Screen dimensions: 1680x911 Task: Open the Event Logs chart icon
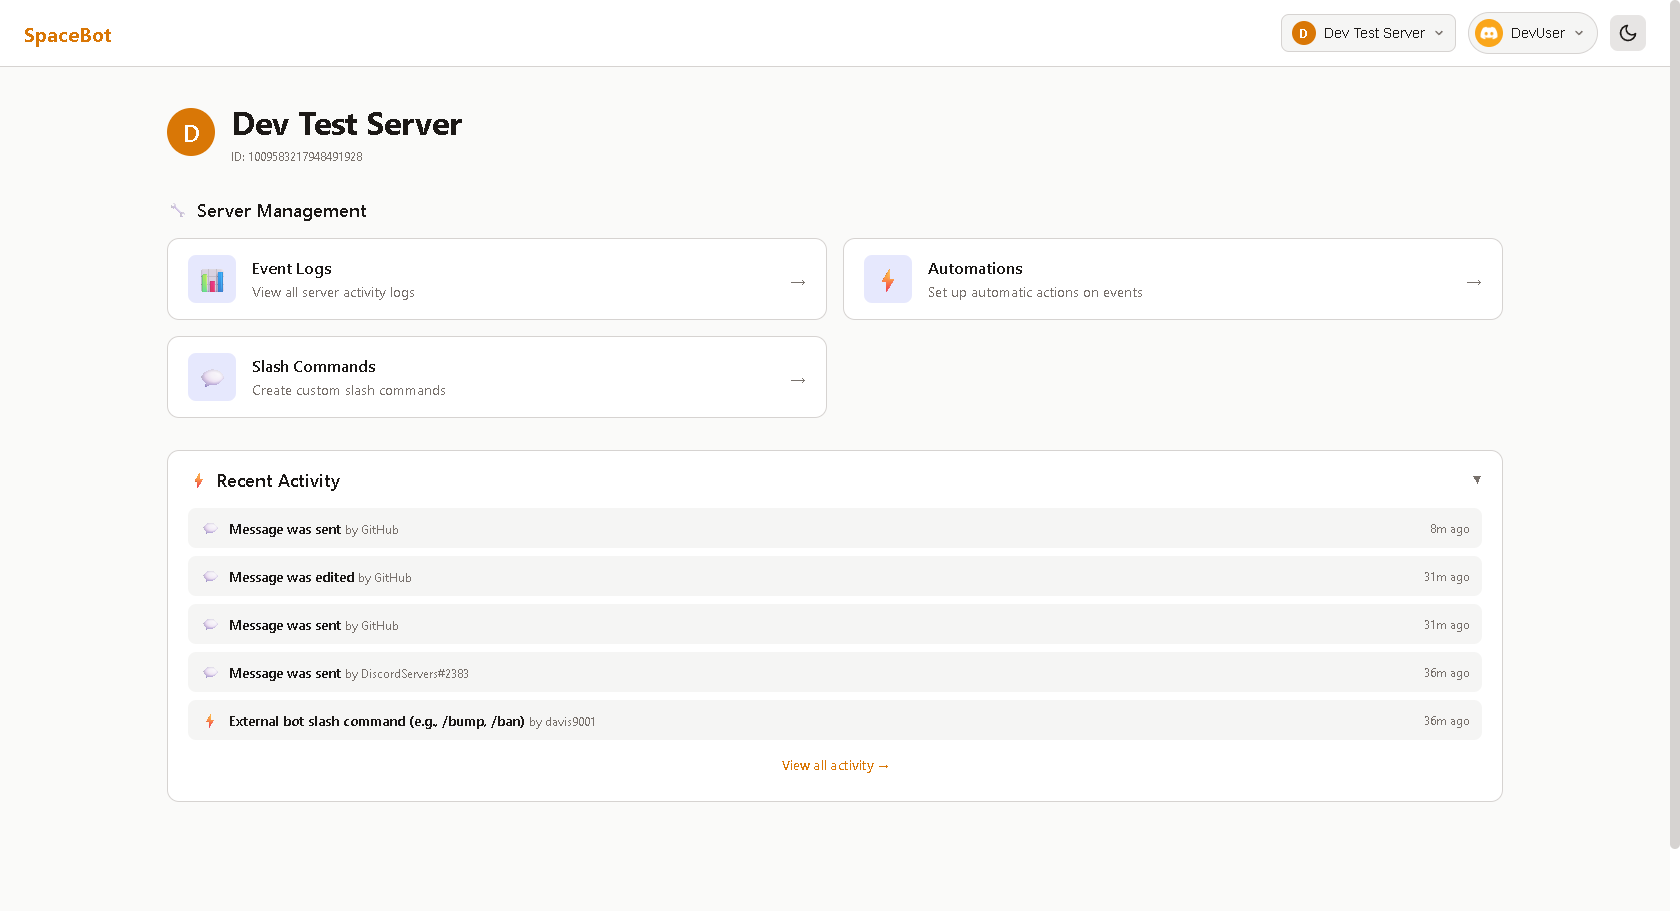tap(212, 279)
